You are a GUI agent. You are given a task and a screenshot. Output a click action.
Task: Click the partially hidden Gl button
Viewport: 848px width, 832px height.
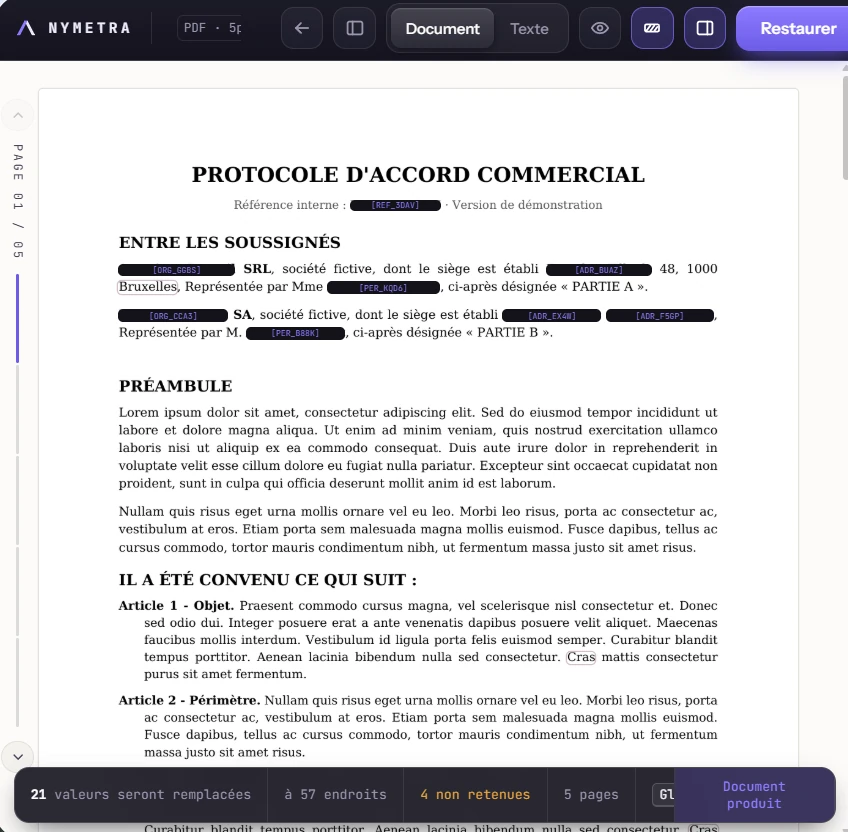point(664,794)
